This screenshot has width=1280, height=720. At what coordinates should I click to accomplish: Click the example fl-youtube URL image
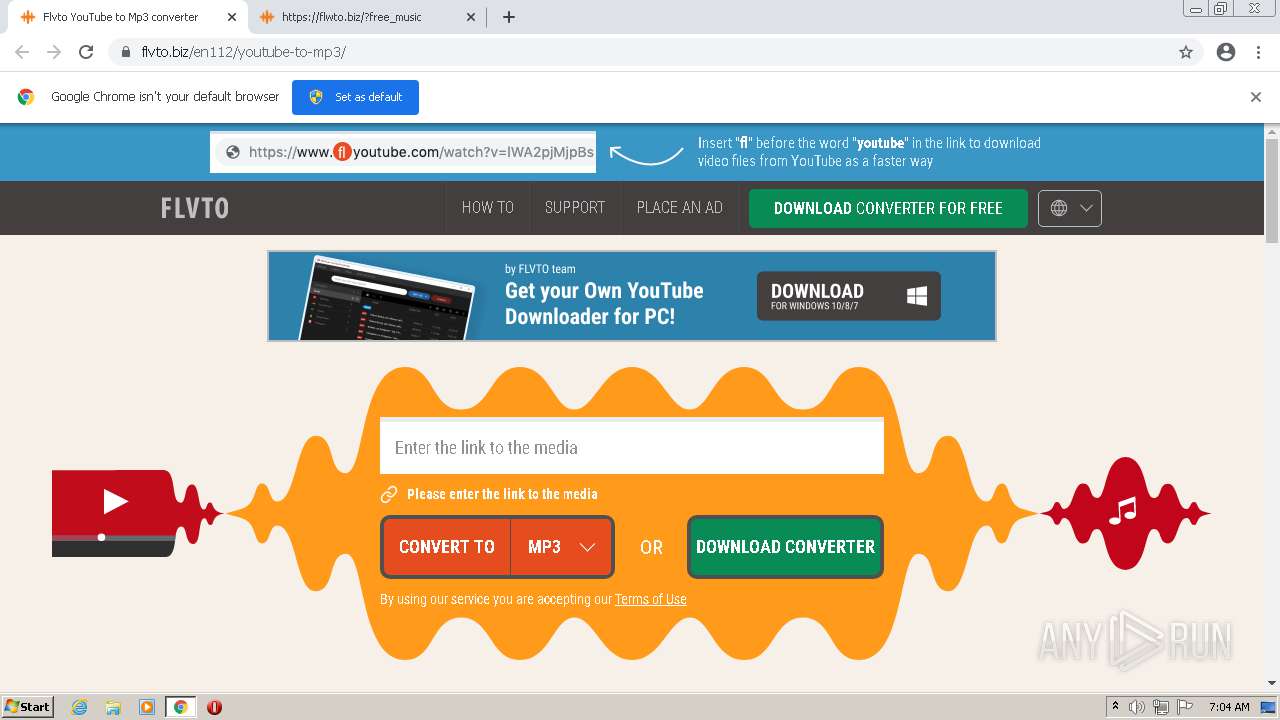coord(403,152)
